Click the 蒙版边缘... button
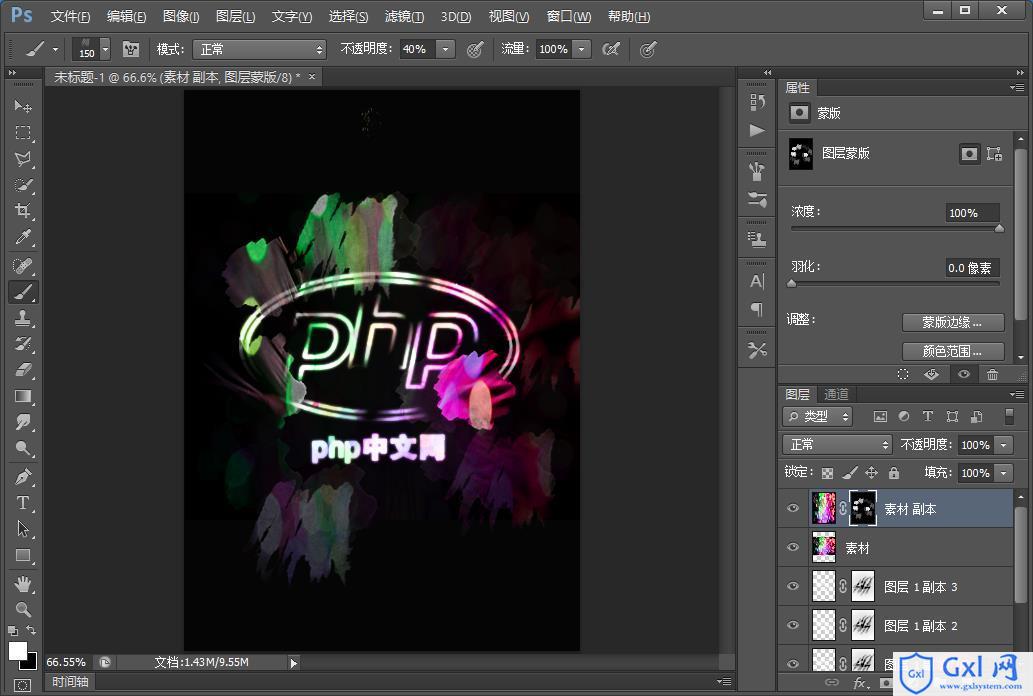Viewport: 1033px width, 696px height. pyautogui.click(x=953, y=322)
